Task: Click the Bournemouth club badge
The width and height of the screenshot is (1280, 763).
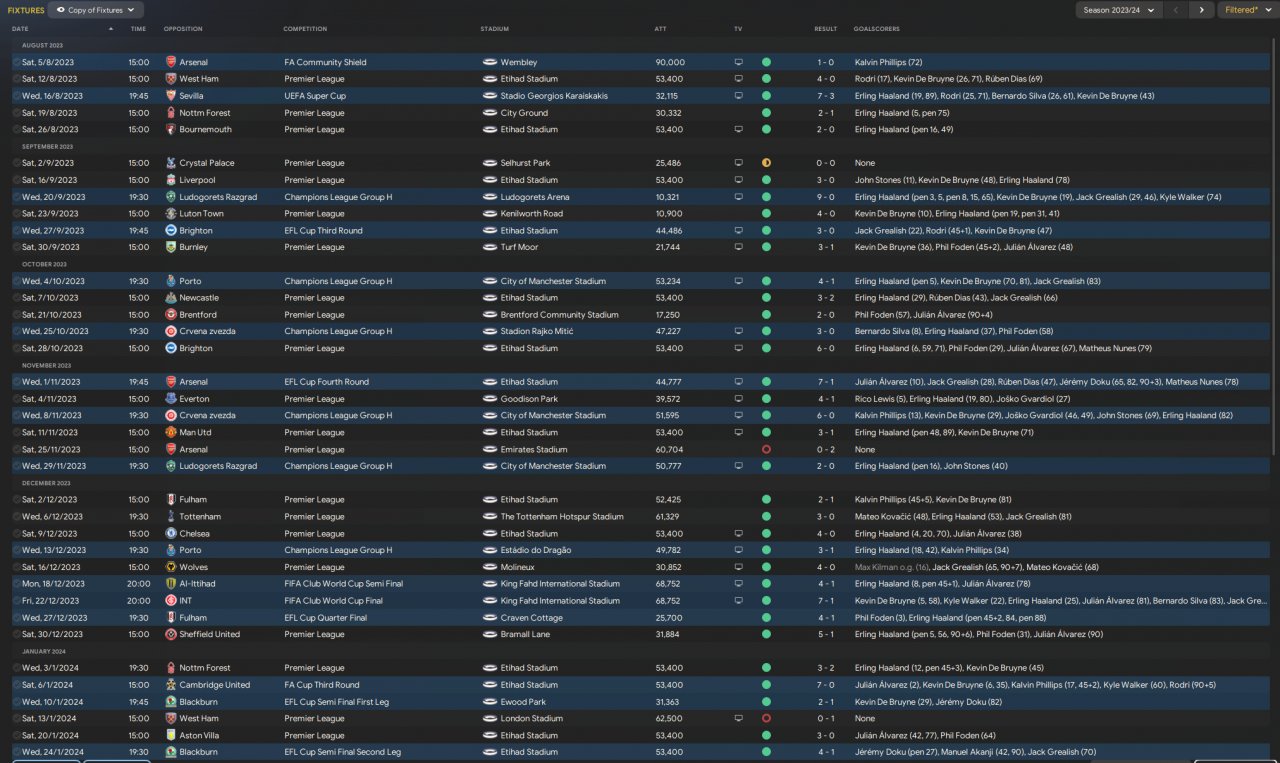Action: 171,129
